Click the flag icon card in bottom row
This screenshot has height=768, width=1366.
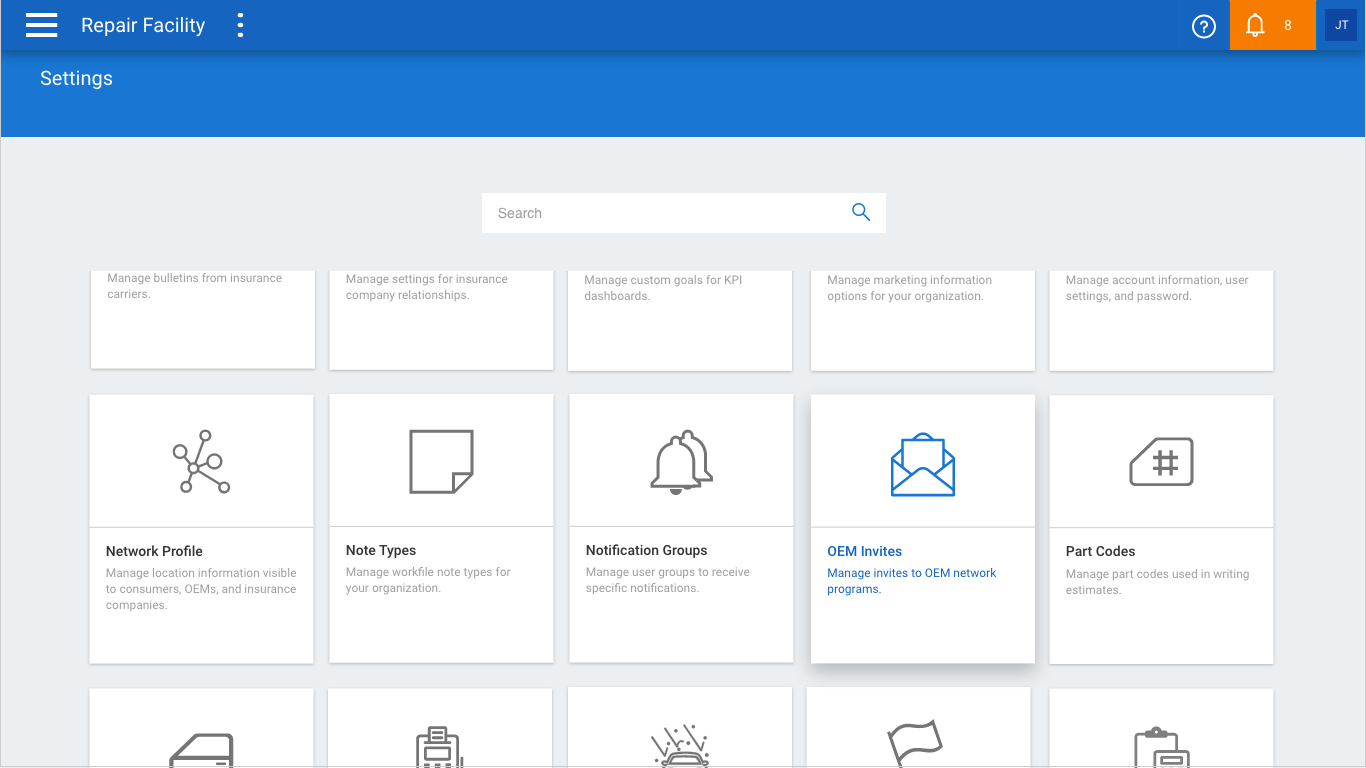tap(918, 728)
